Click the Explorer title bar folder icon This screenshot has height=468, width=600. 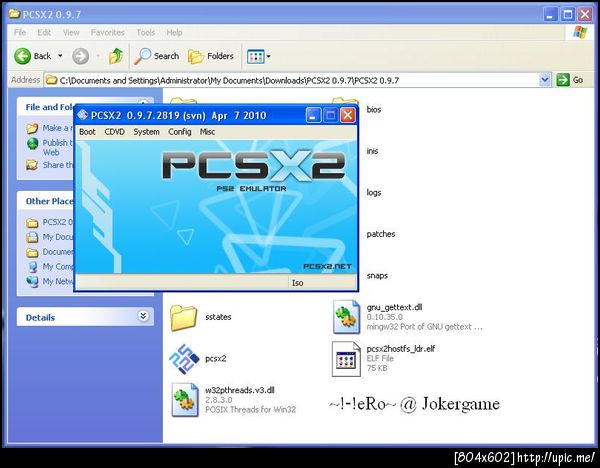click(15, 14)
